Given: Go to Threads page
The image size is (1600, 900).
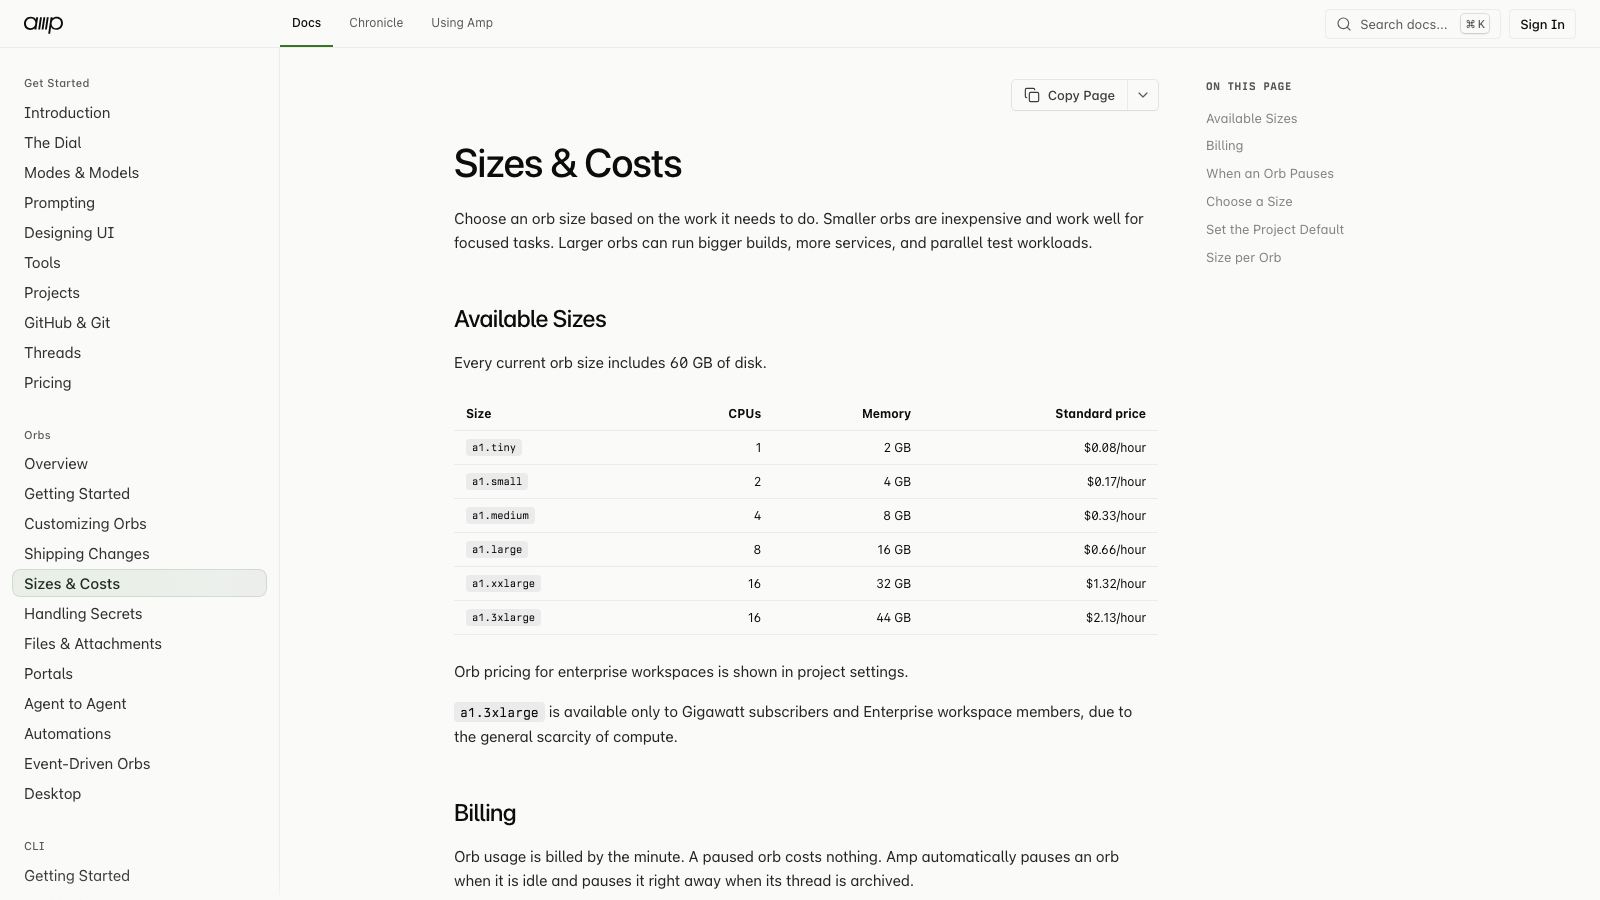Looking at the screenshot, I should [x=52, y=353].
